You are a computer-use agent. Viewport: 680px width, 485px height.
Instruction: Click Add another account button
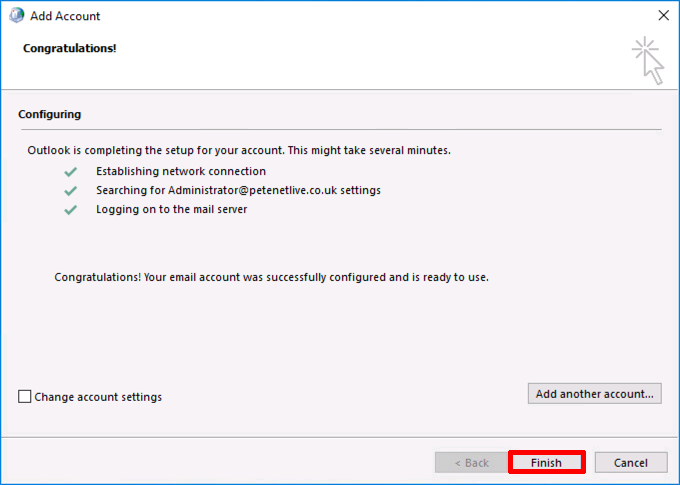[595, 393]
